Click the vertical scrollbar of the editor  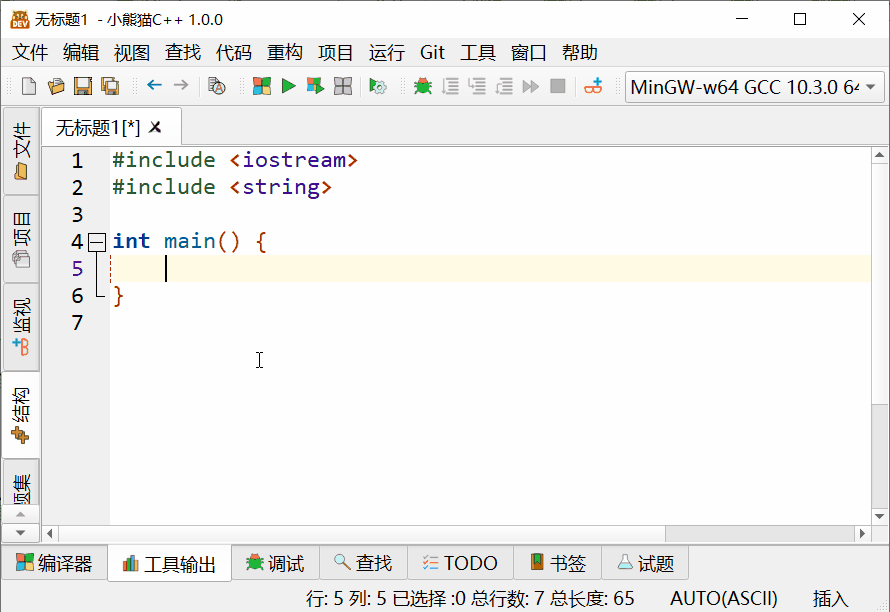pyautogui.click(x=879, y=300)
